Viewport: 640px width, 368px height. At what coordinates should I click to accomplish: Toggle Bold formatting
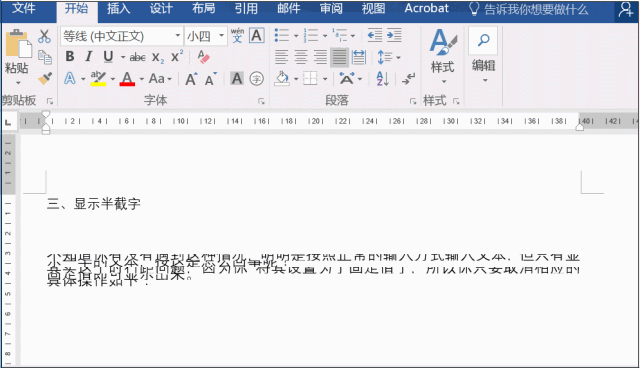[x=70, y=57]
